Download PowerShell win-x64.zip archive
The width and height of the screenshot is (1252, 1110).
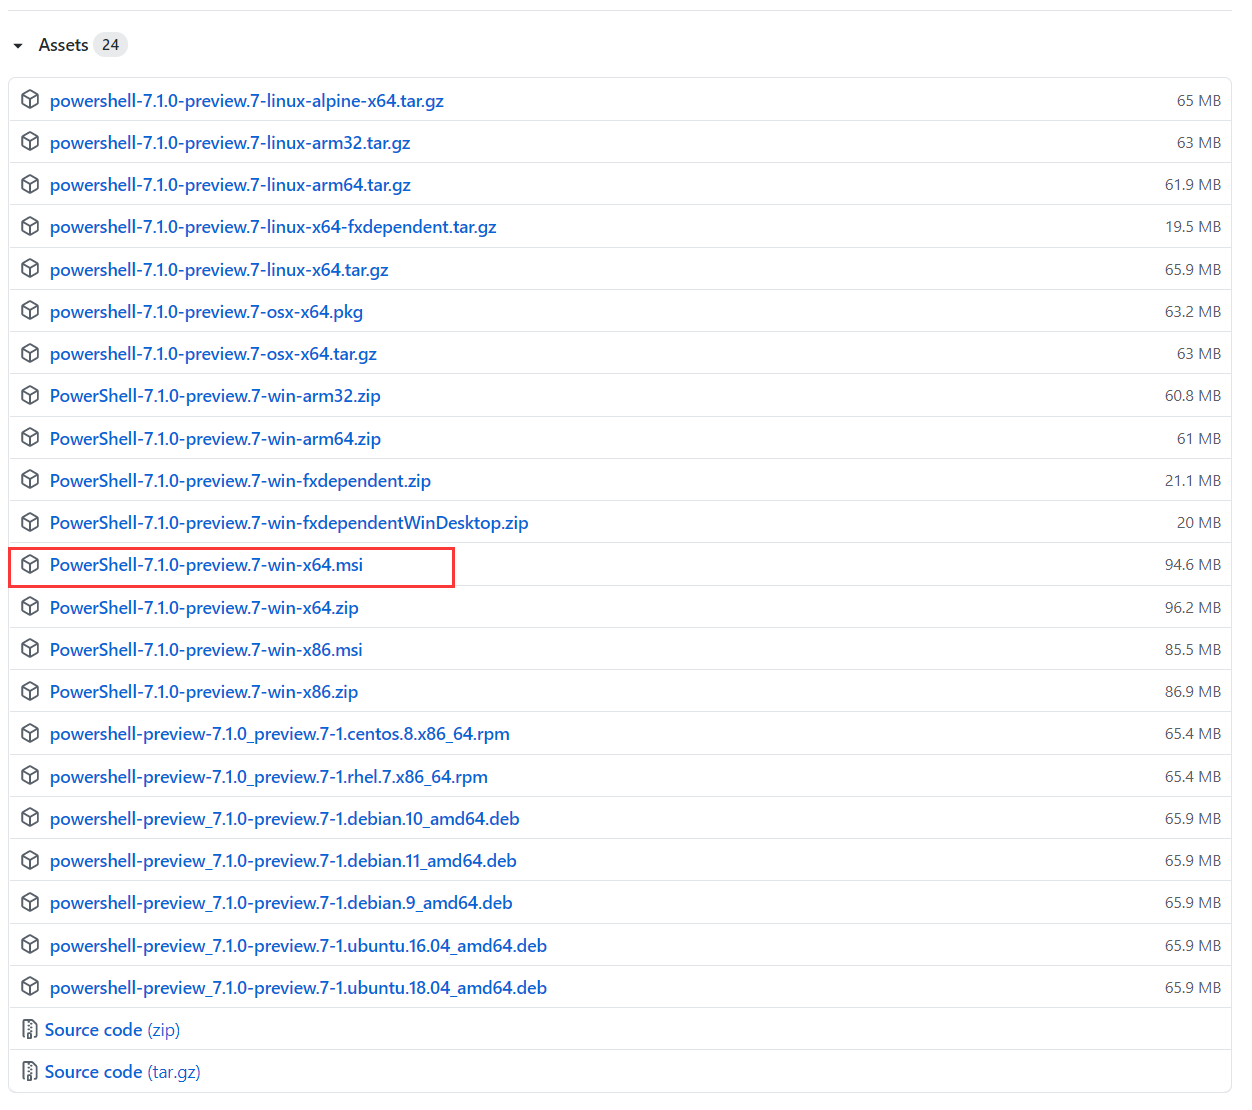[x=204, y=608]
